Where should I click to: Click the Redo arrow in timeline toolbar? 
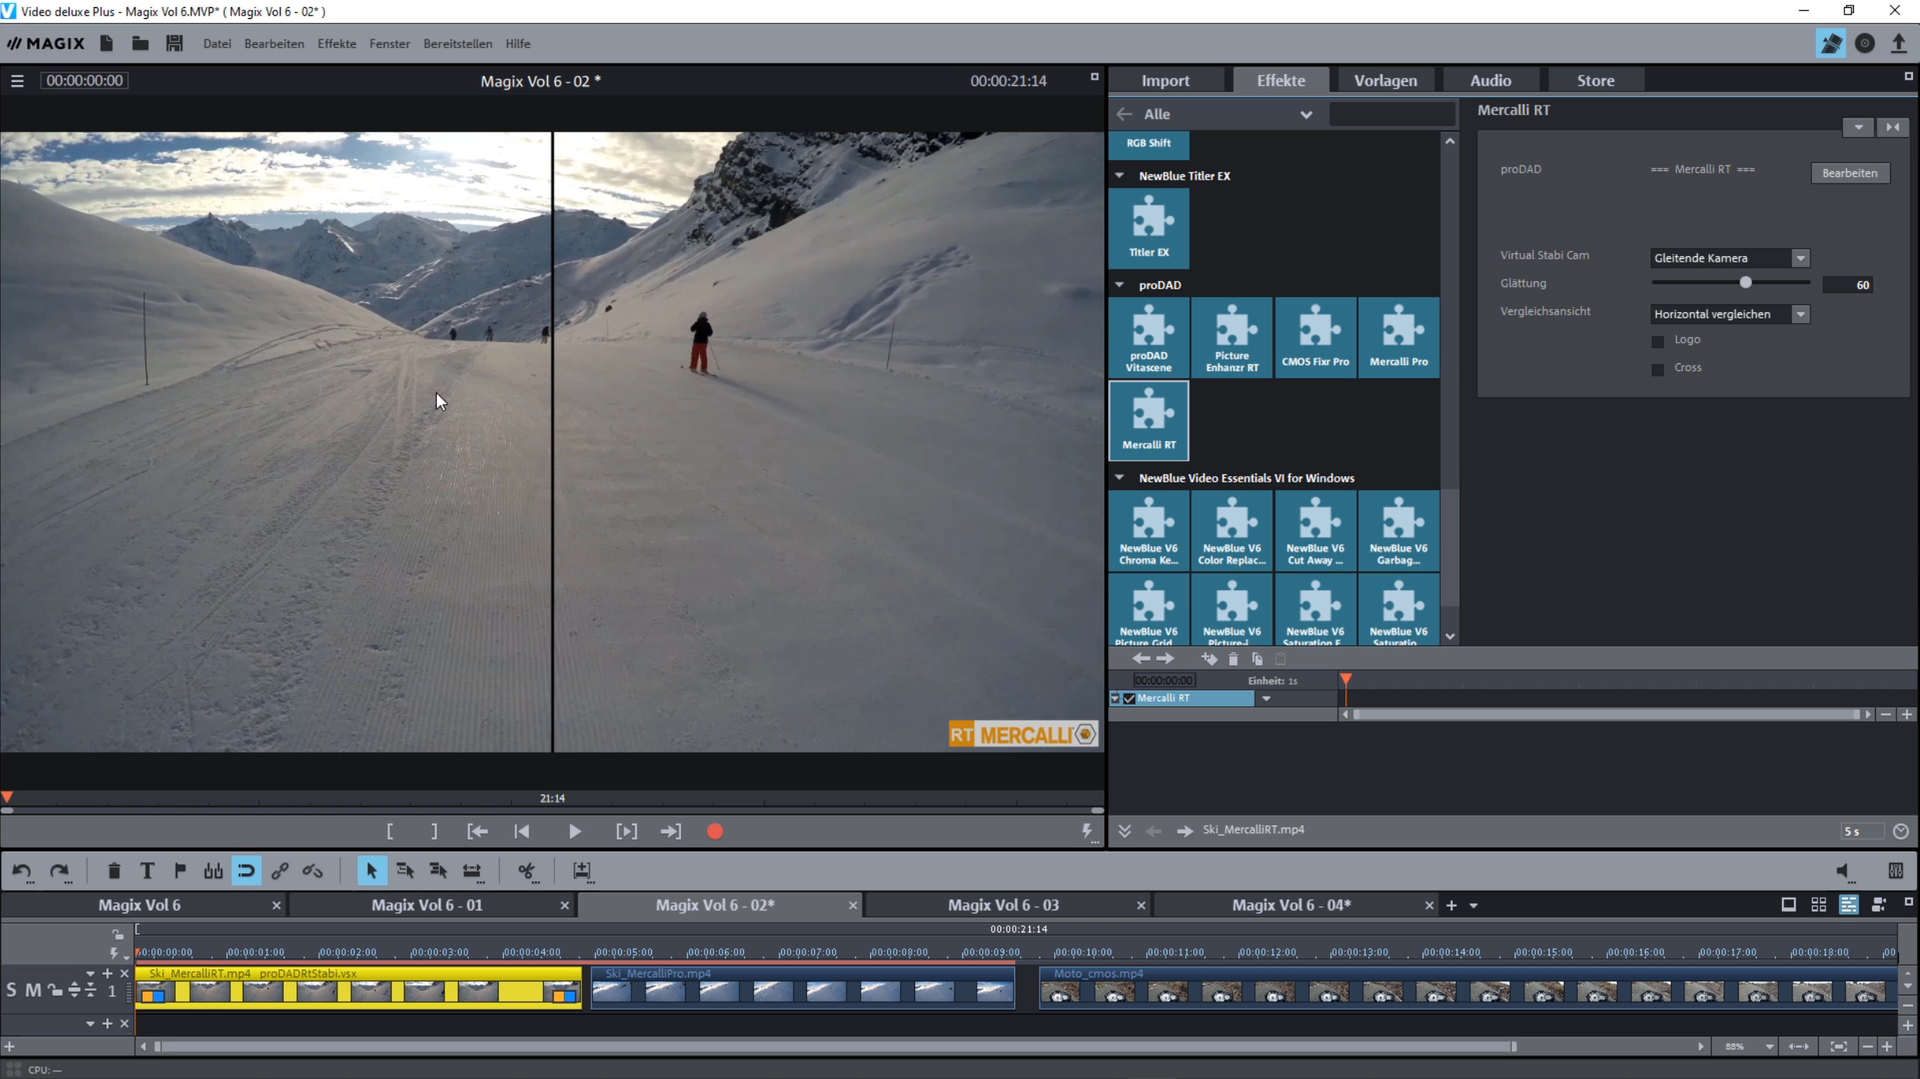tap(60, 871)
